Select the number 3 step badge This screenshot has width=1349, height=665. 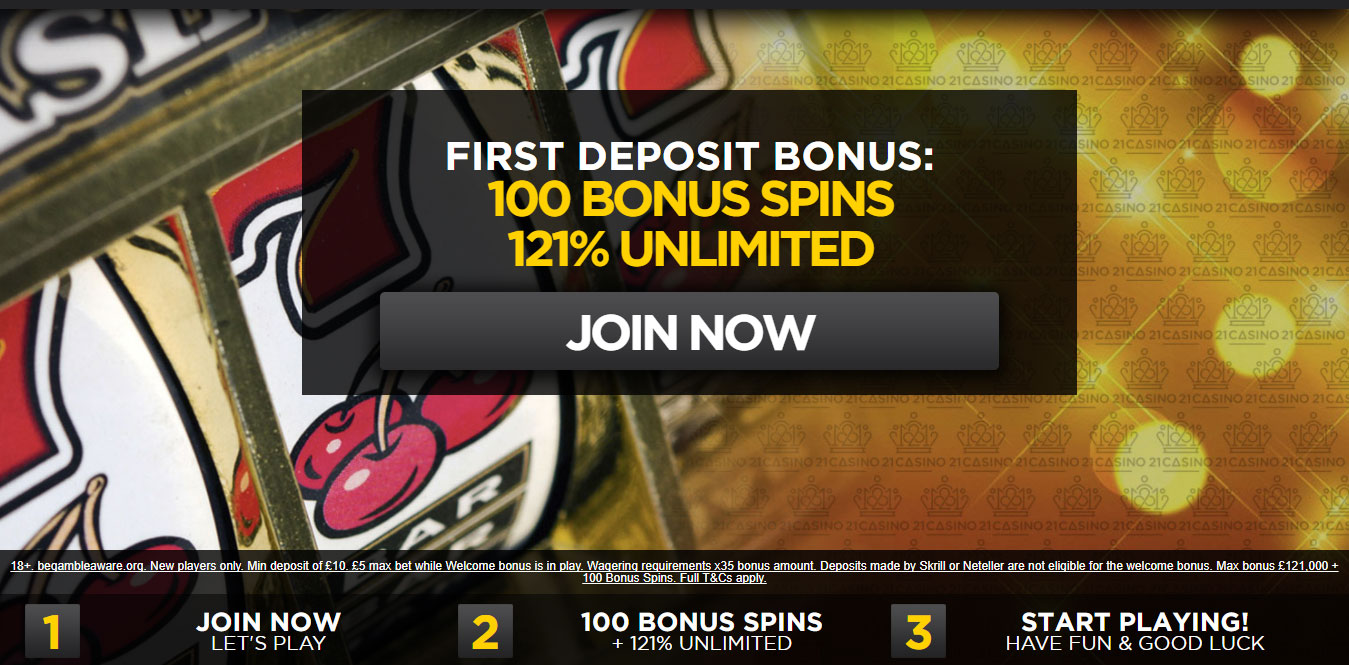[x=918, y=631]
